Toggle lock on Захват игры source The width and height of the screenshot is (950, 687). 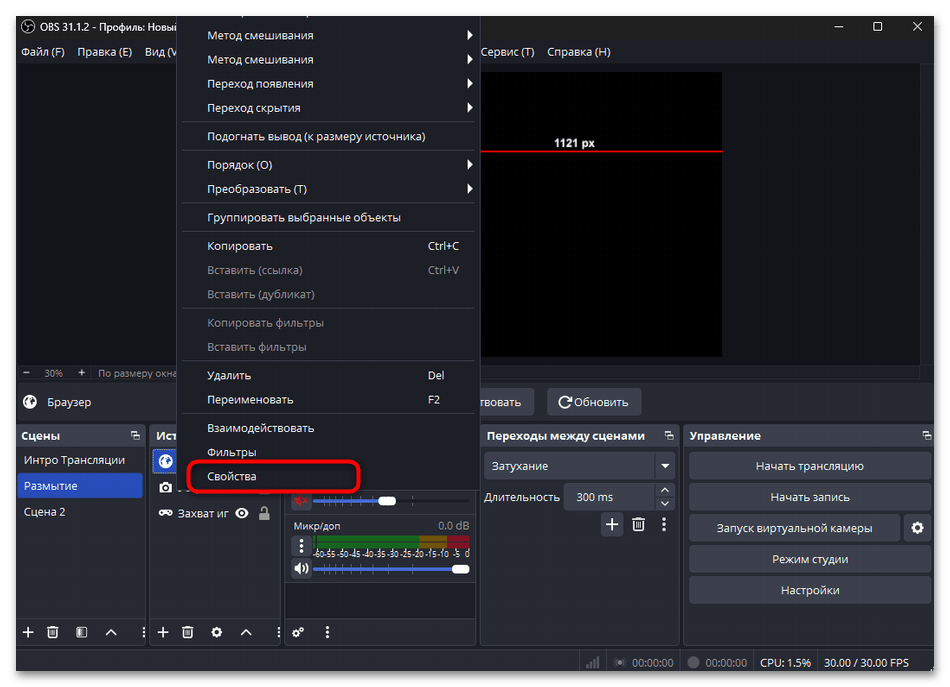tap(264, 513)
